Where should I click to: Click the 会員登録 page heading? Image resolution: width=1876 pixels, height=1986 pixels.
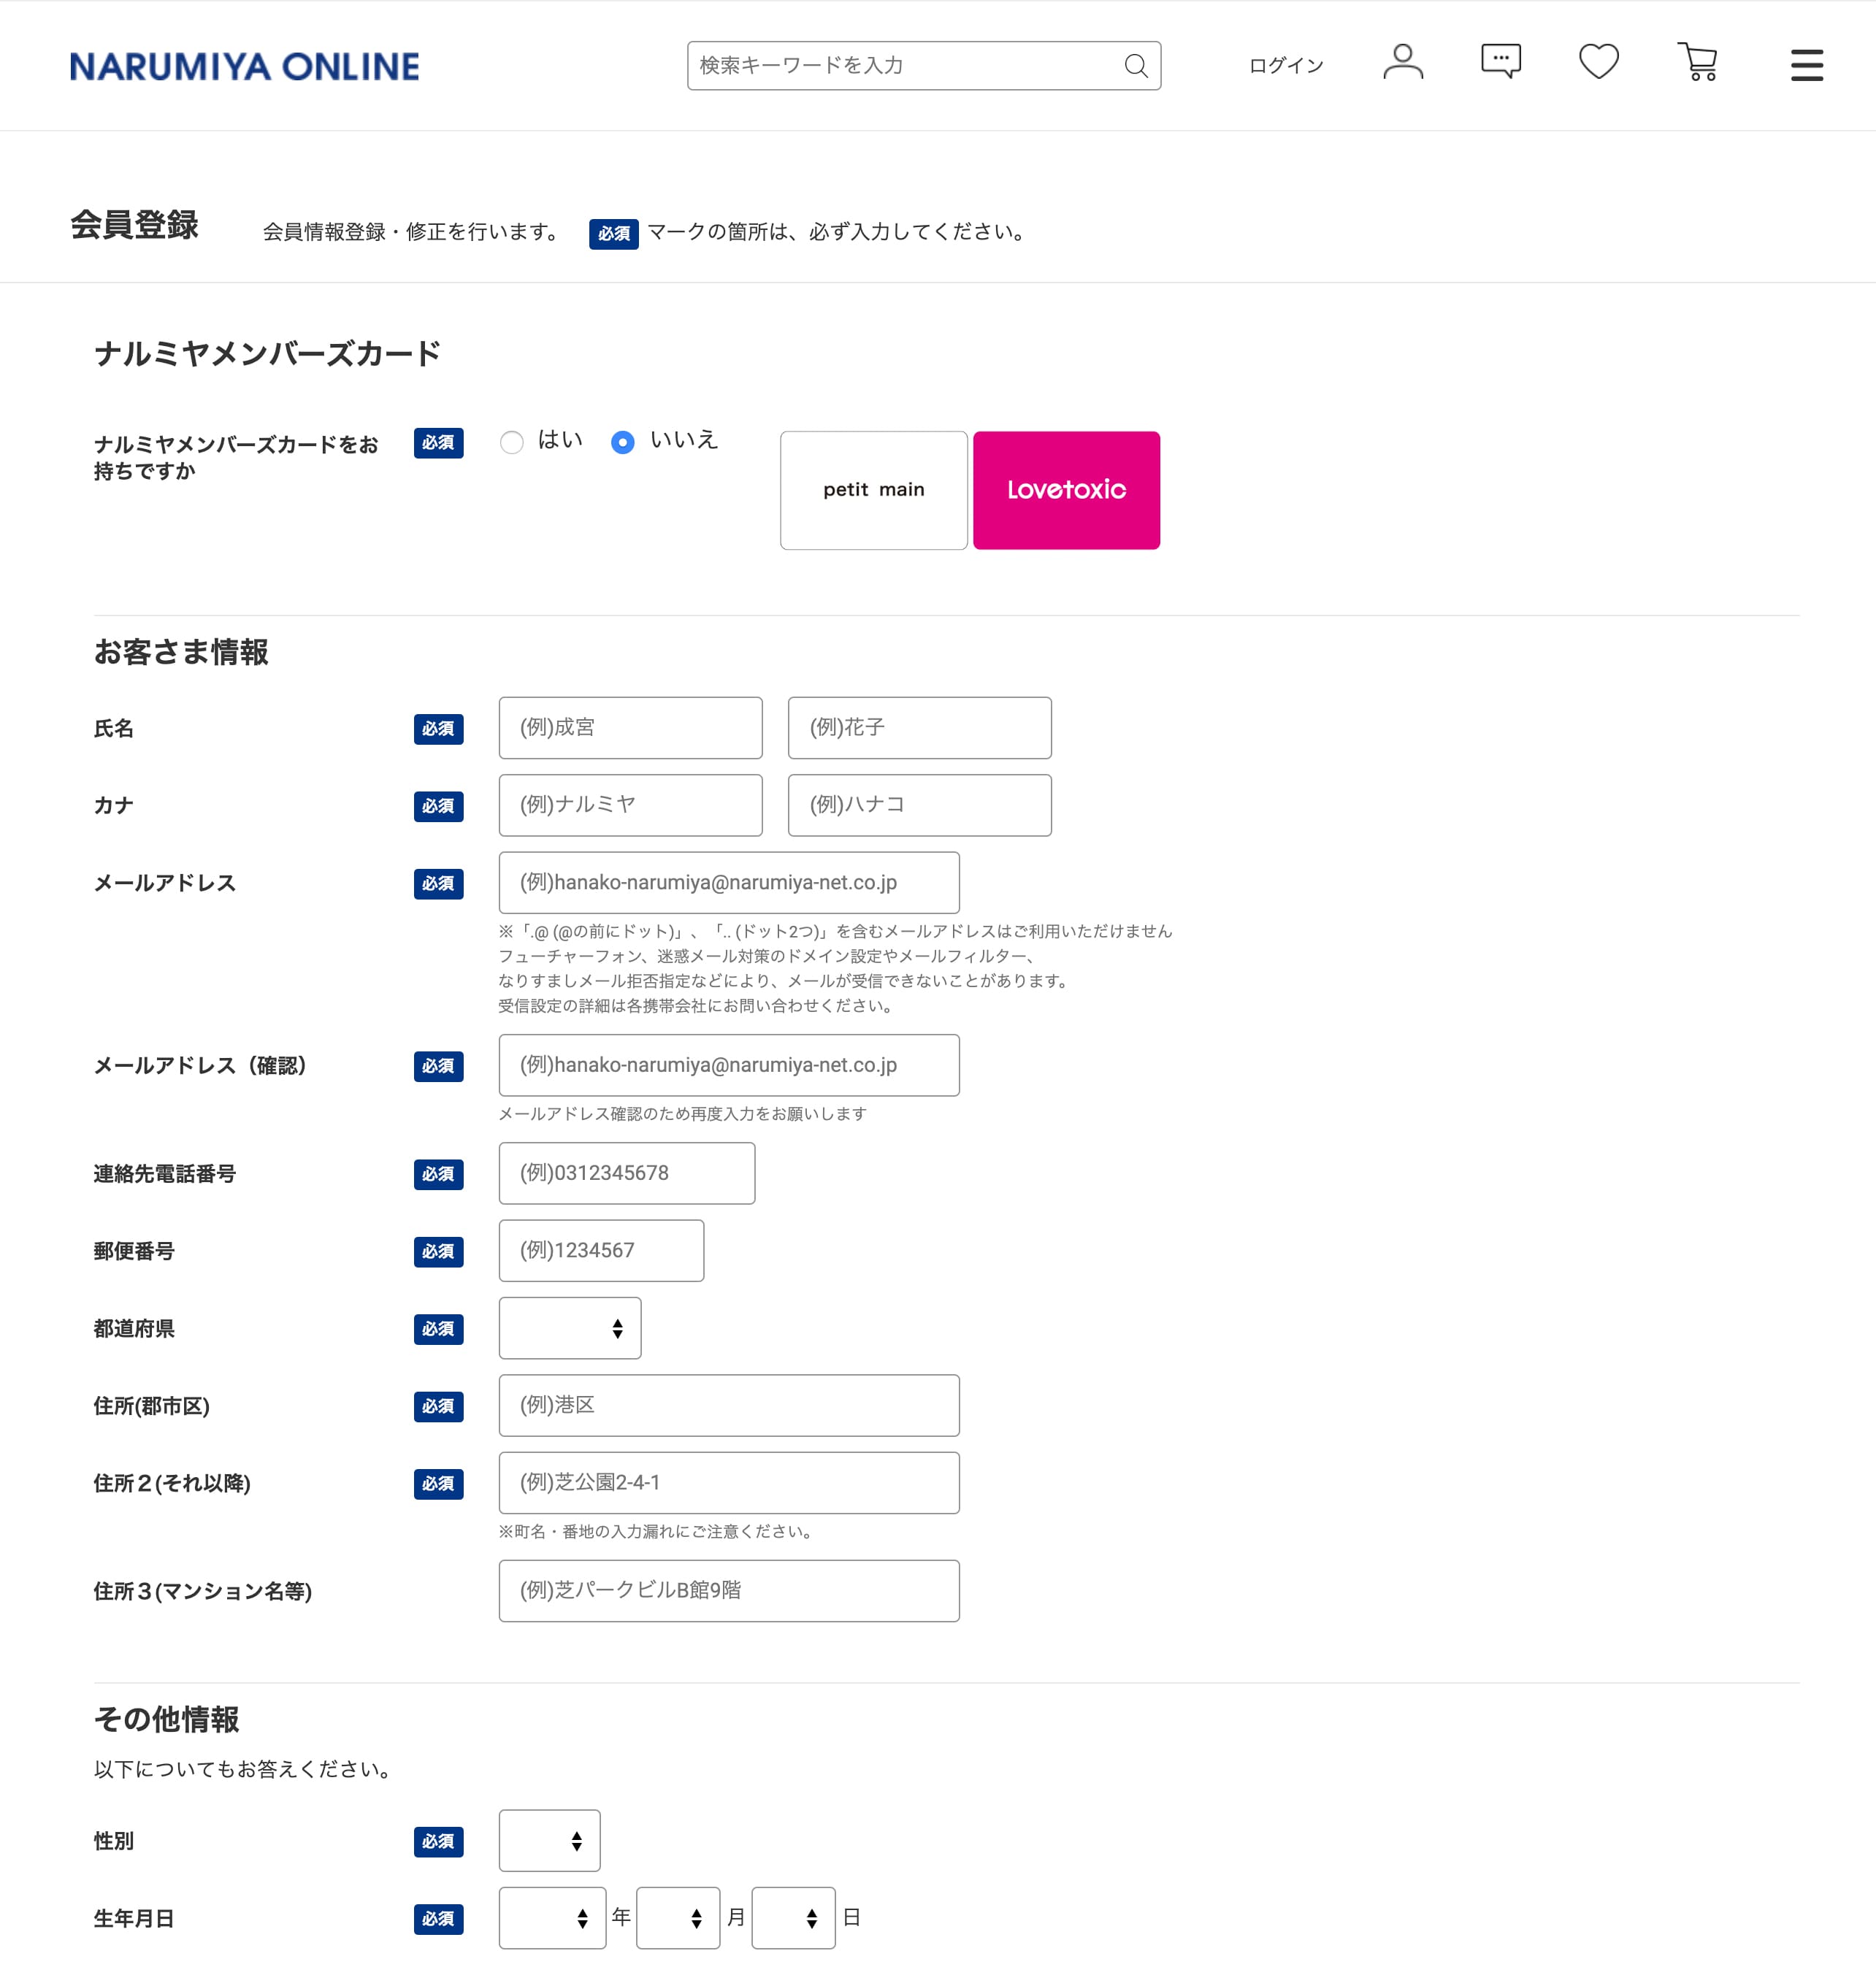(x=134, y=225)
